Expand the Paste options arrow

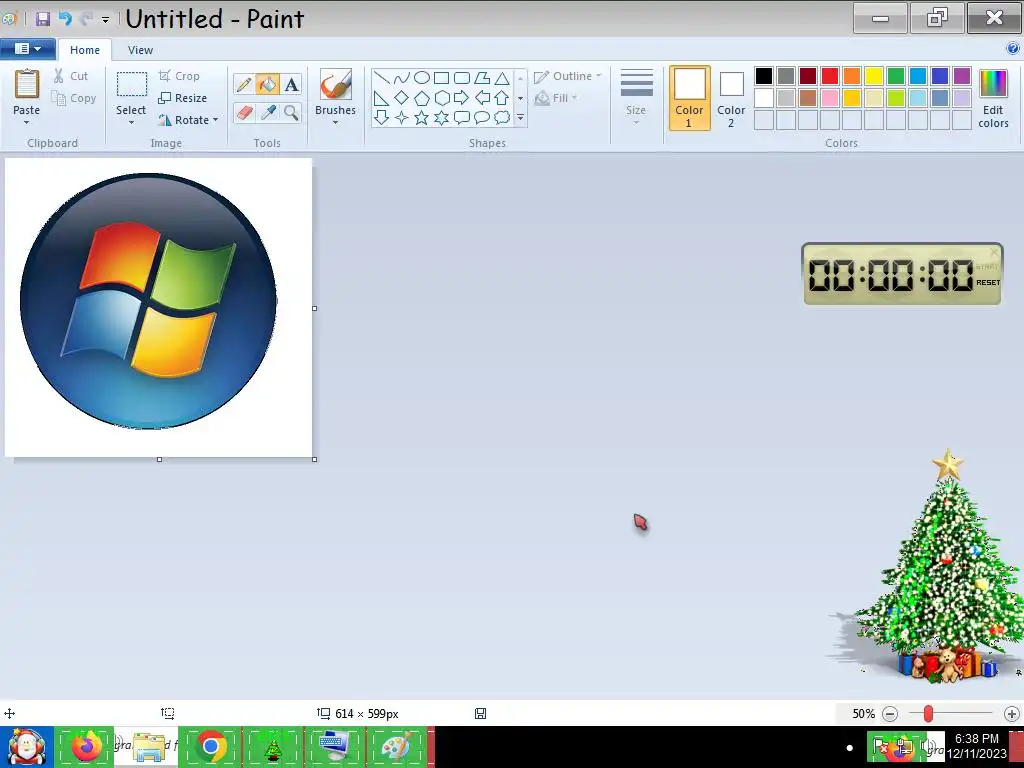(x=27, y=122)
